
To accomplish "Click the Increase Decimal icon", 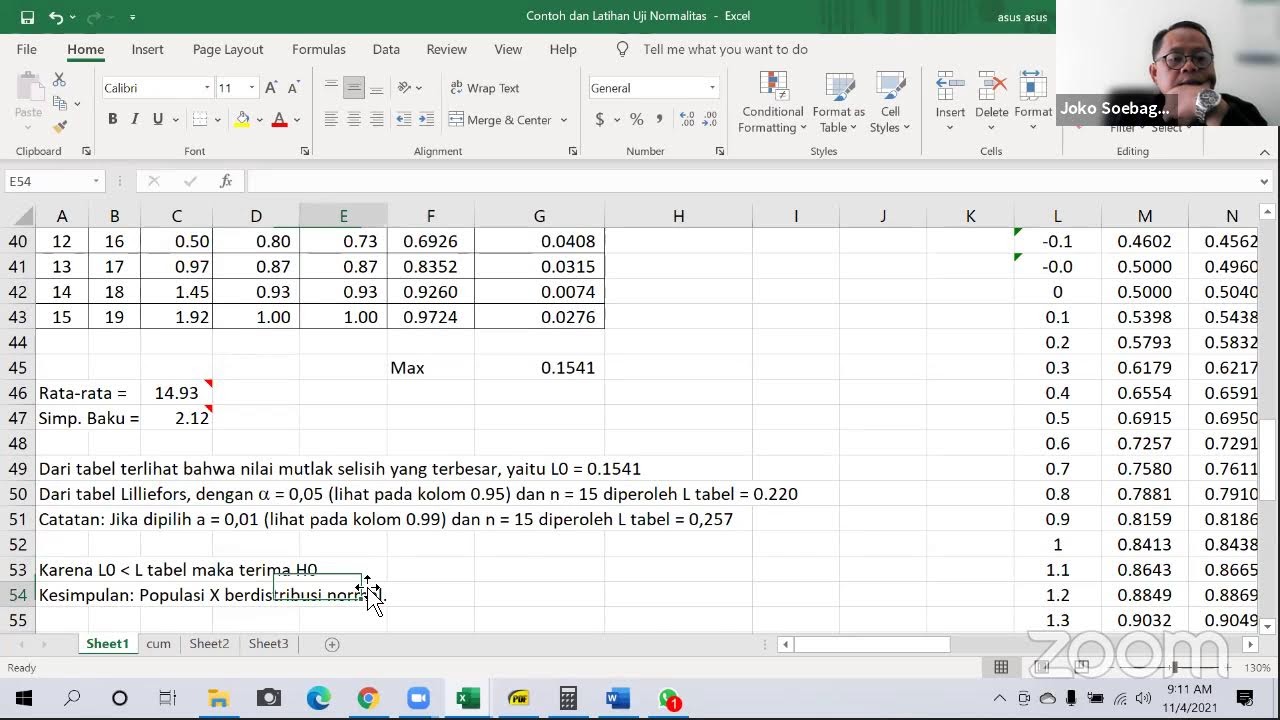I will point(689,120).
